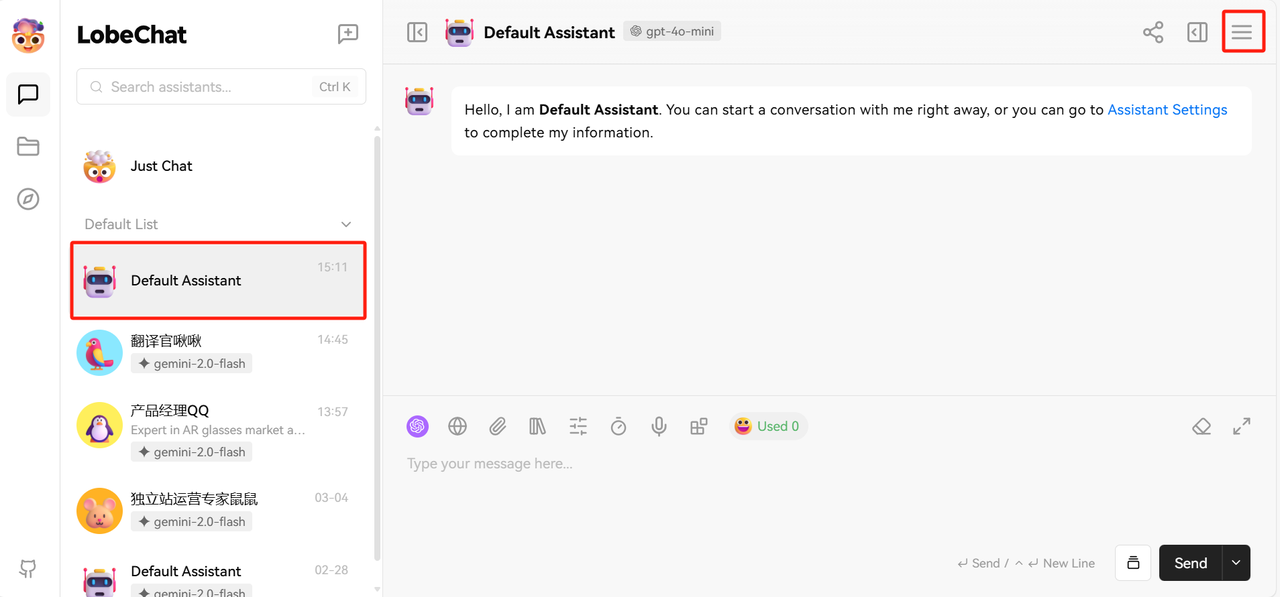Click the new assistant icon beside LobeChat
This screenshot has height=597, width=1280.
click(x=348, y=34)
